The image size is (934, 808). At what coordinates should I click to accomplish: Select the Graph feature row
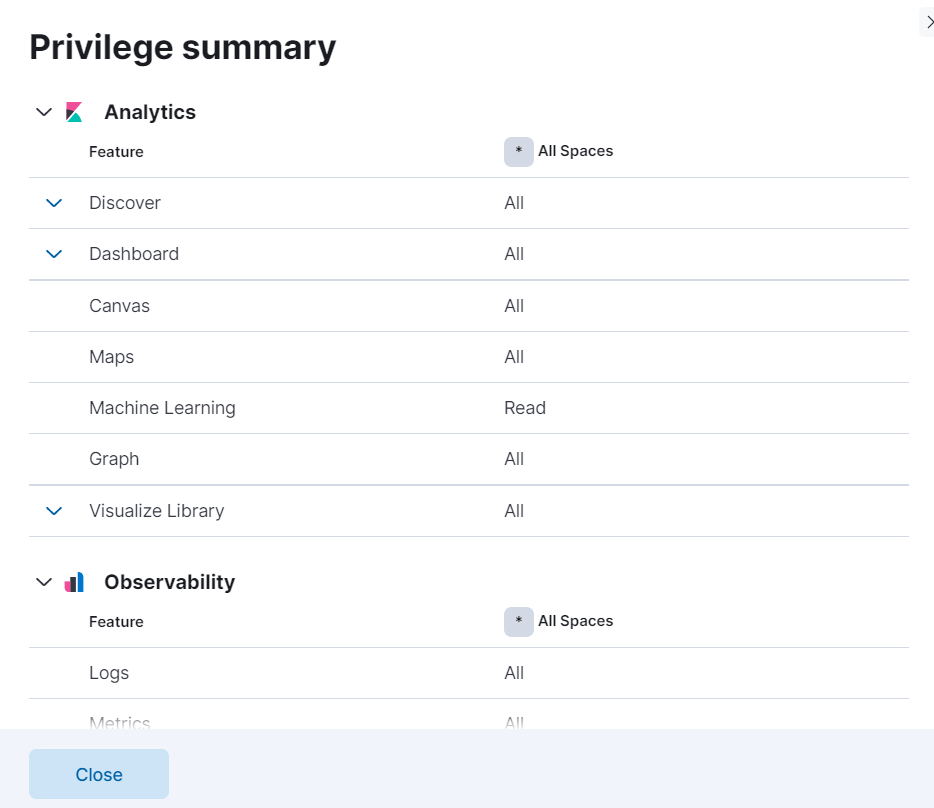point(114,459)
